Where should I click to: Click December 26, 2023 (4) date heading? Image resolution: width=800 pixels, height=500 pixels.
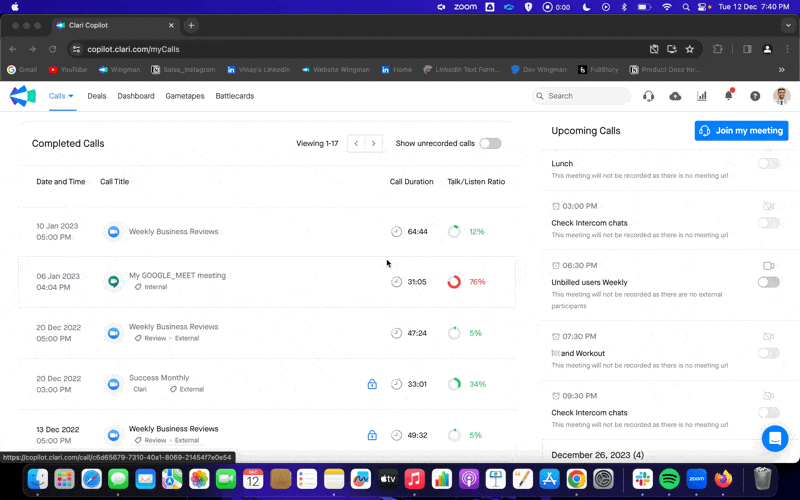pyautogui.click(x=597, y=455)
